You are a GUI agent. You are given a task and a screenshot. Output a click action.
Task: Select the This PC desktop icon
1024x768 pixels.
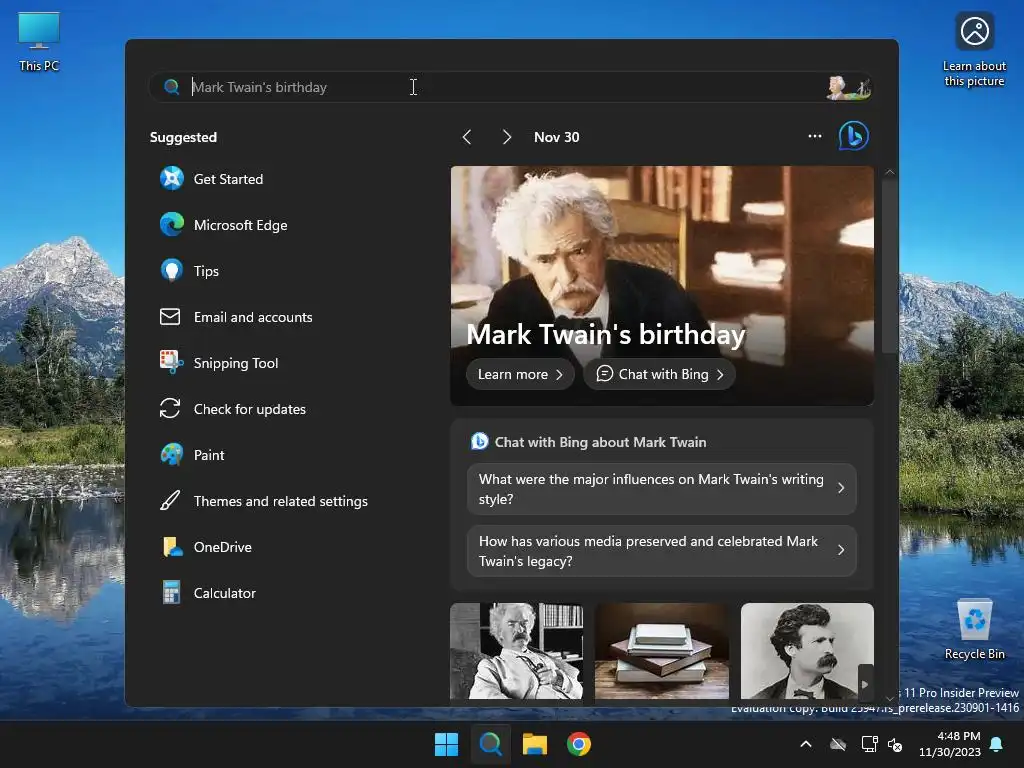pyautogui.click(x=39, y=42)
